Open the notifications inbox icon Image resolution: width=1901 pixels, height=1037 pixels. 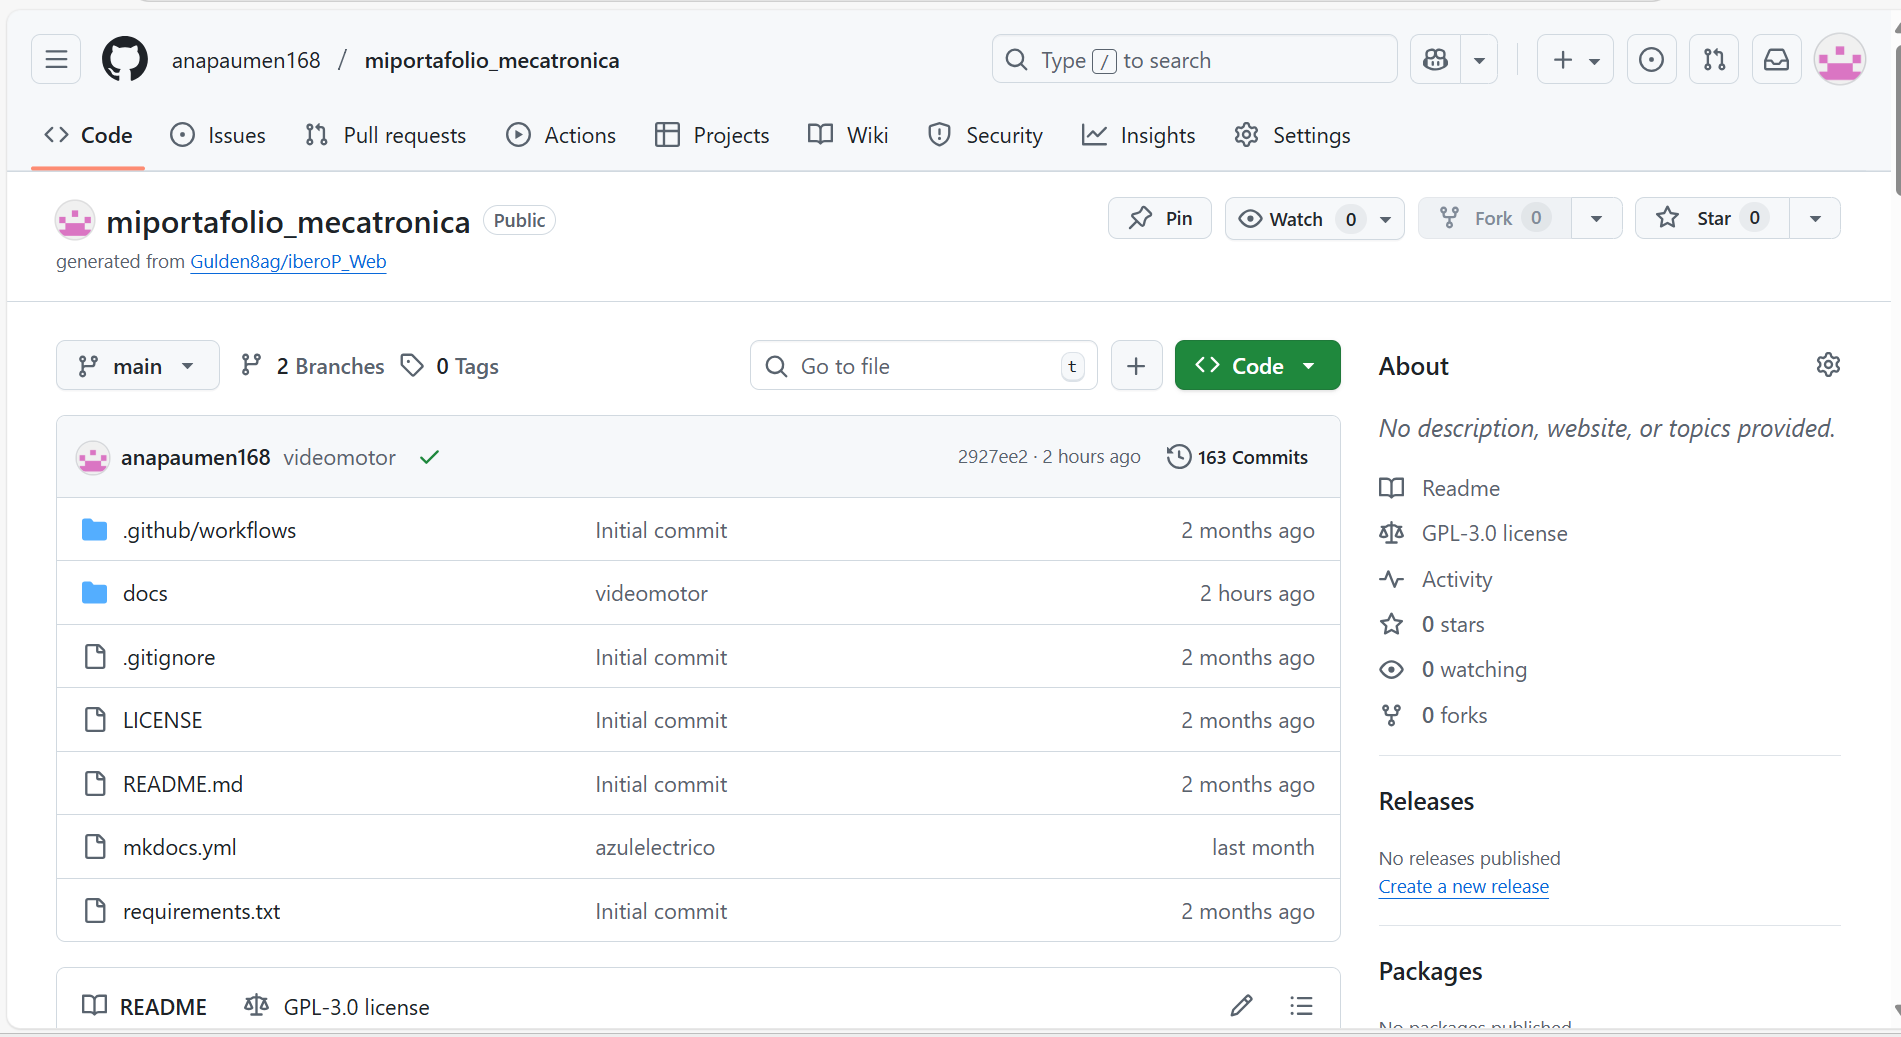(x=1776, y=60)
